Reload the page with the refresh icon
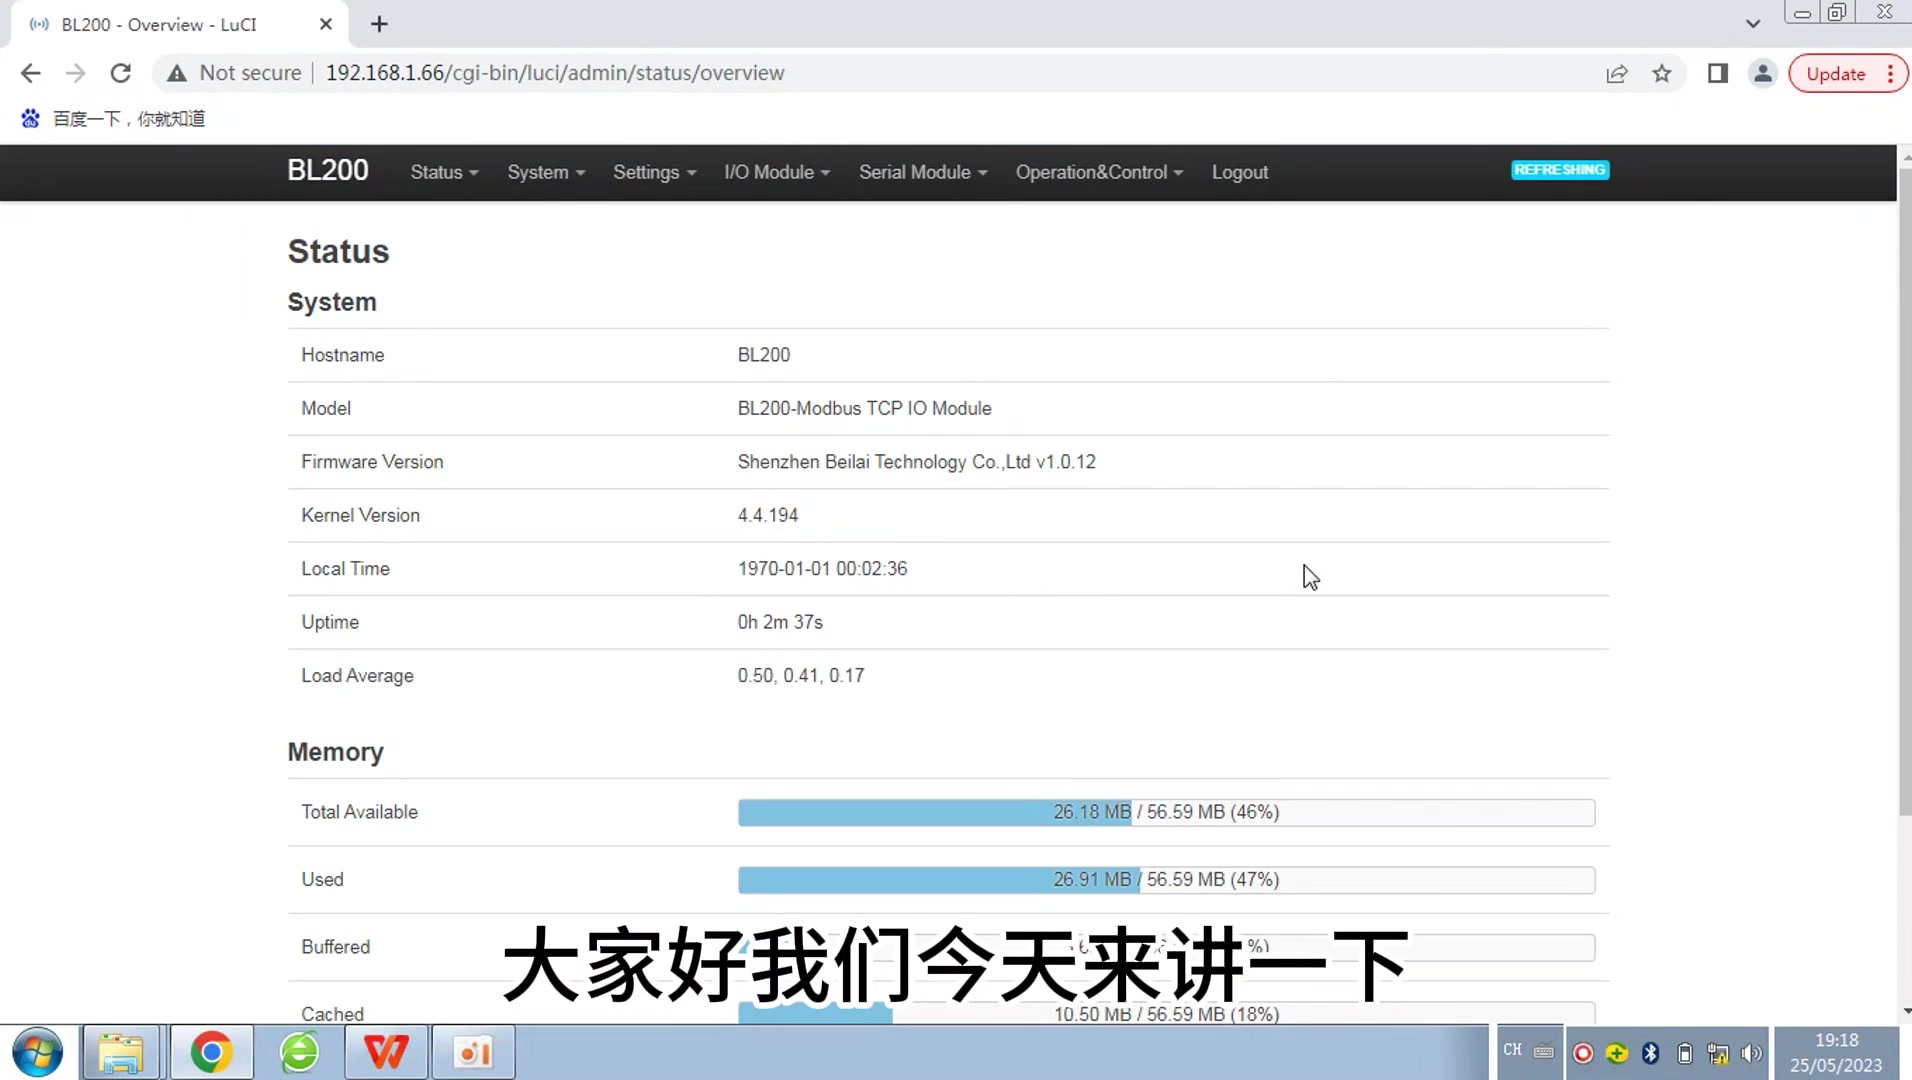 click(x=121, y=73)
